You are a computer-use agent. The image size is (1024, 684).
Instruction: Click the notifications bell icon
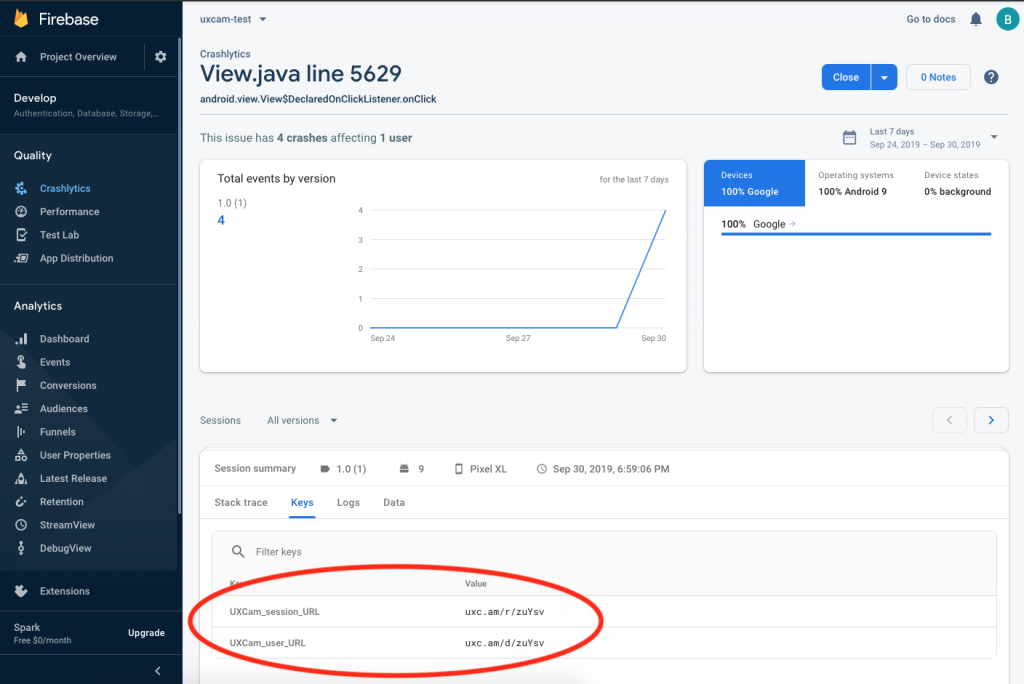[975, 18]
